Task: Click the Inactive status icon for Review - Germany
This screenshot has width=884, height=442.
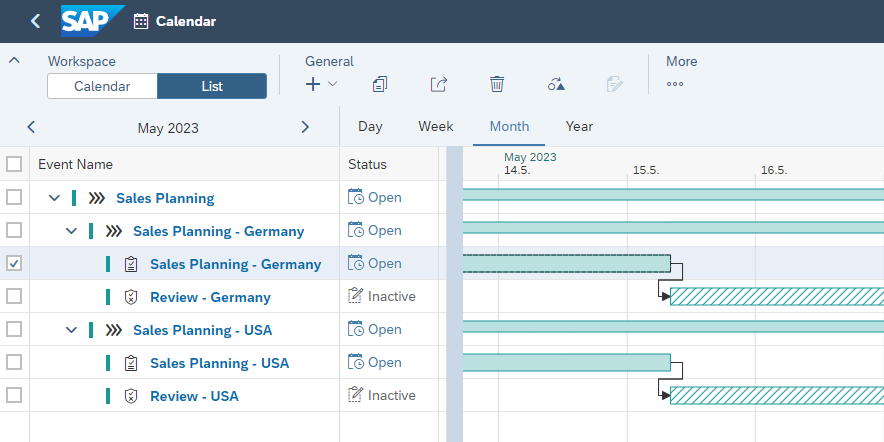Action: coord(355,296)
